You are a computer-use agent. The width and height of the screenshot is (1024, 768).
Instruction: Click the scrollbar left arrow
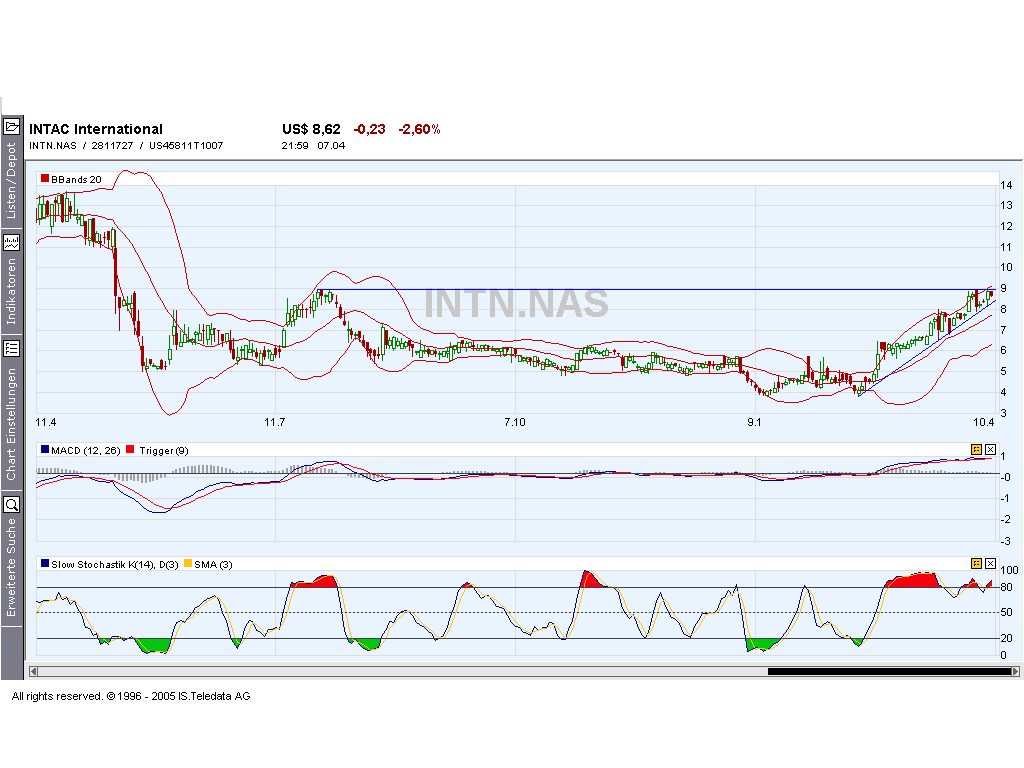coord(33,671)
